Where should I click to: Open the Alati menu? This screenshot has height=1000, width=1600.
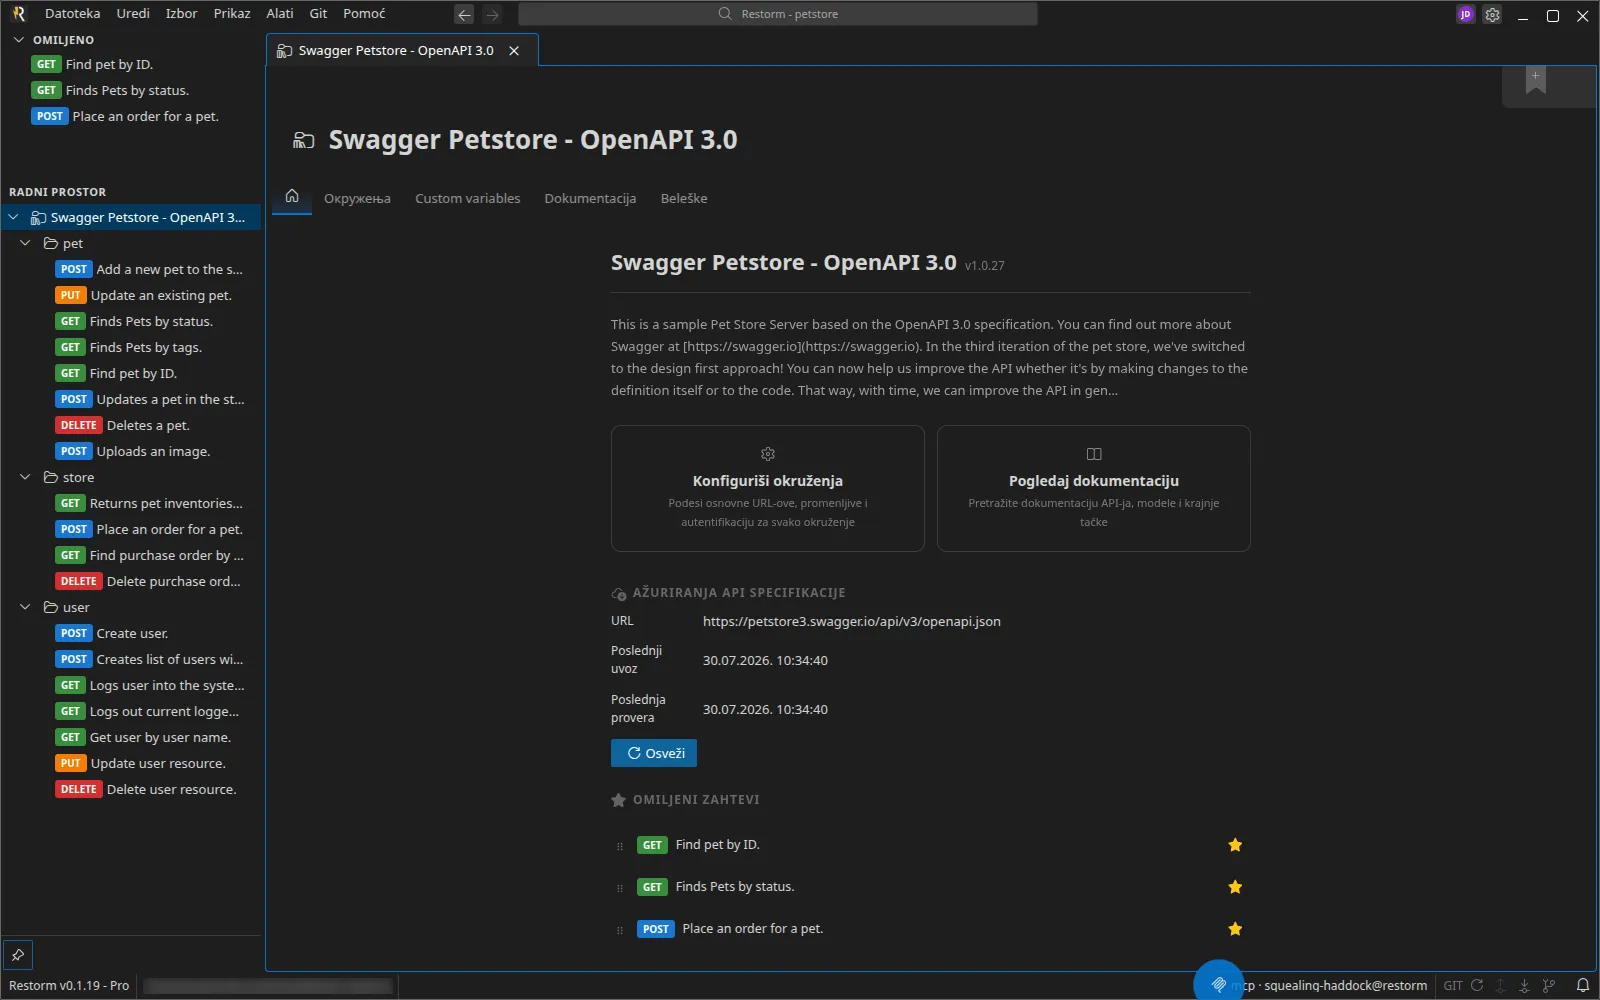point(280,14)
